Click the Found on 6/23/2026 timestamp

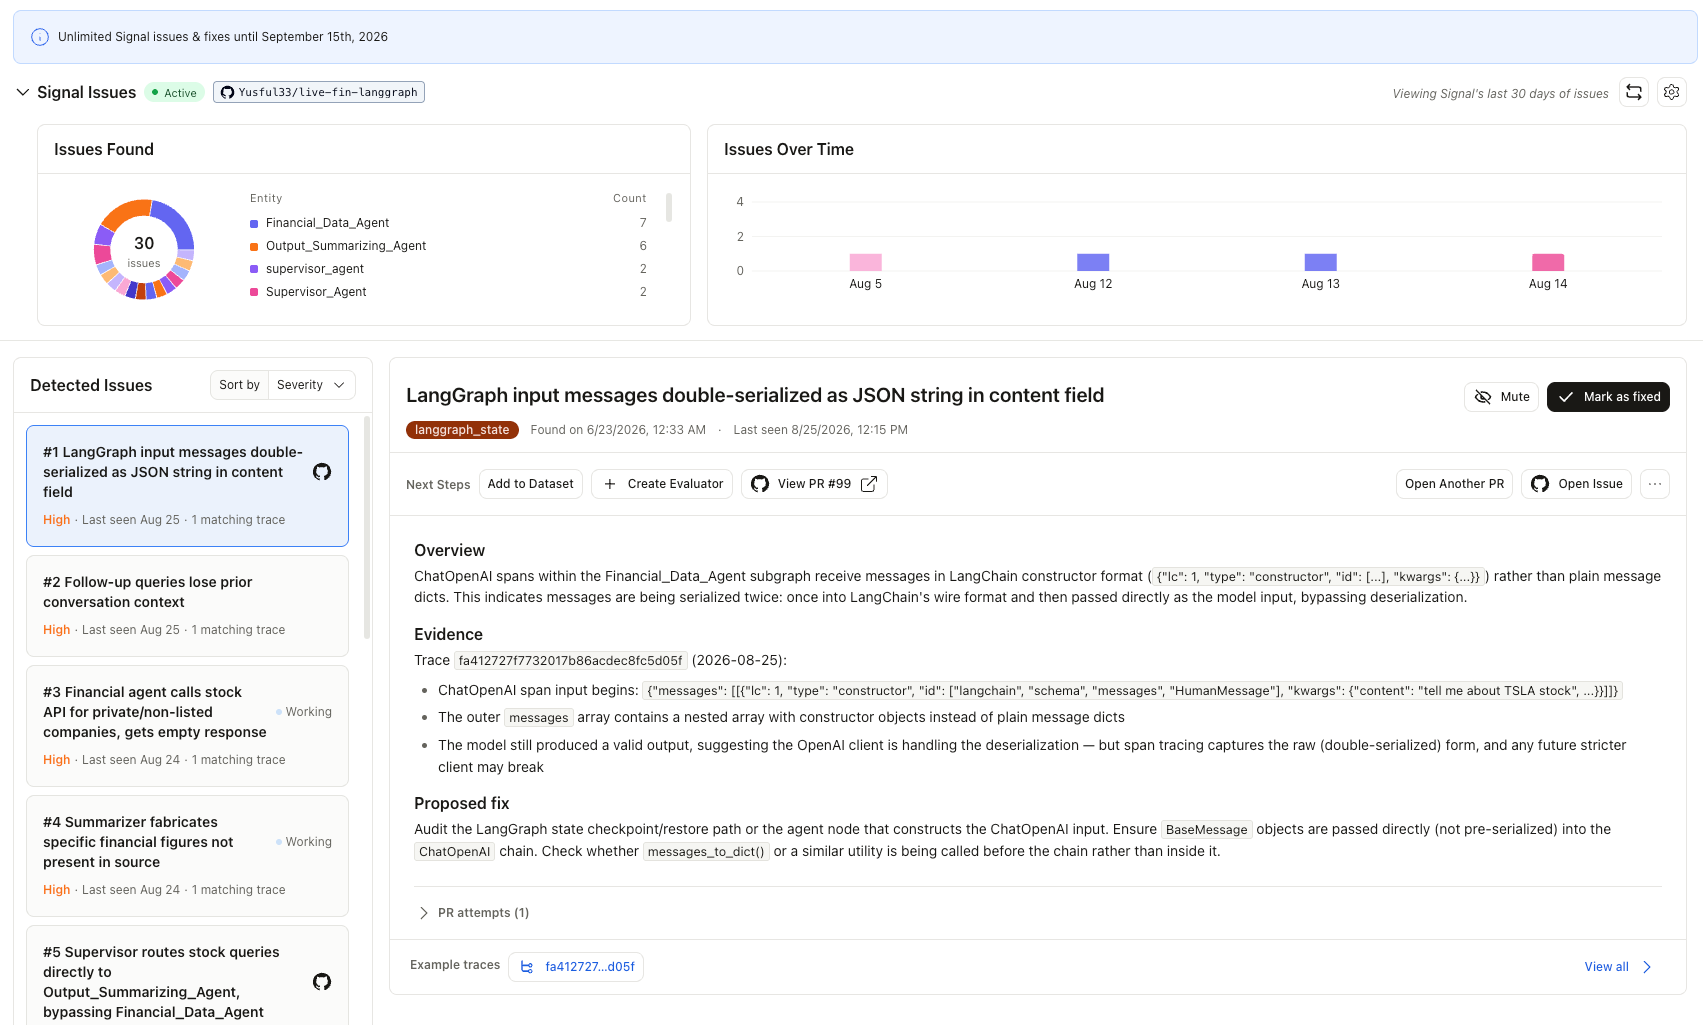click(618, 430)
